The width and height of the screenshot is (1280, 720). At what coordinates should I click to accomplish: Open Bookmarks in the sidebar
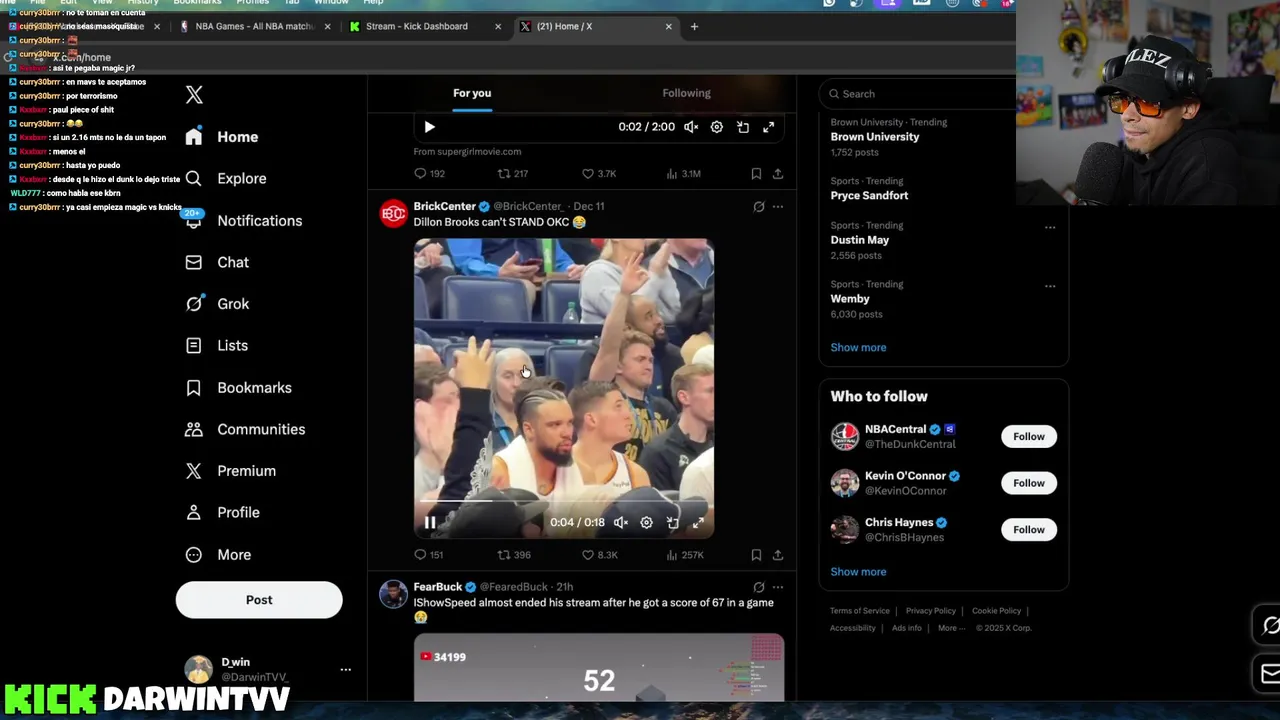click(238, 388)
